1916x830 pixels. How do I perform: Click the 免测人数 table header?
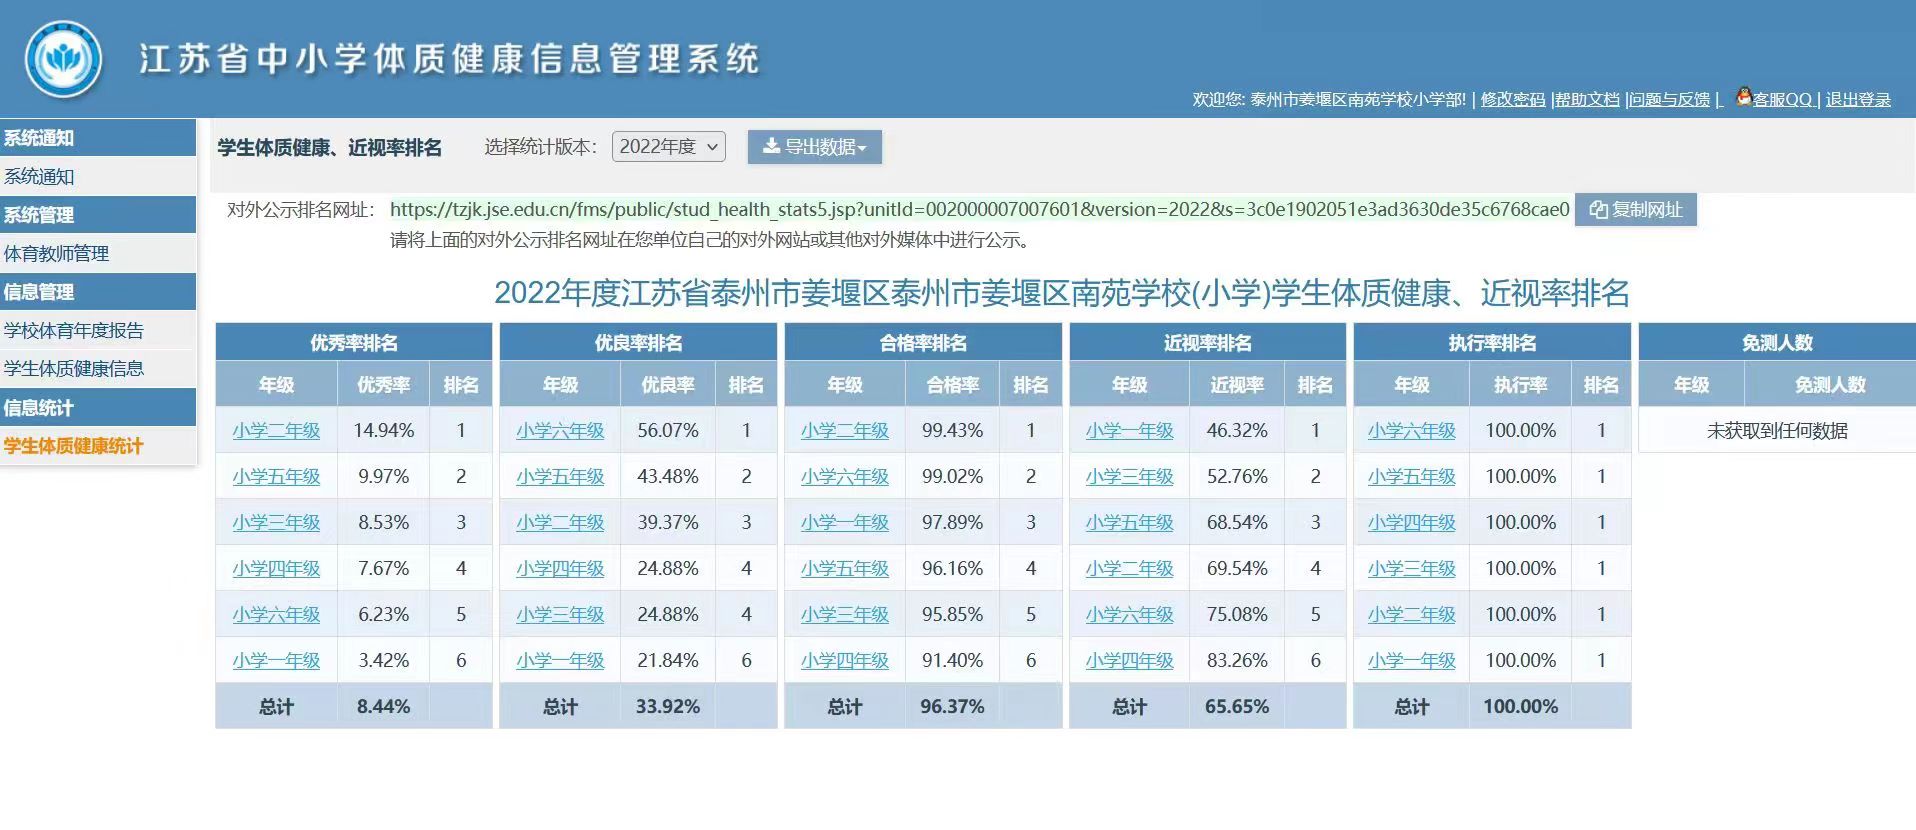1777,343
